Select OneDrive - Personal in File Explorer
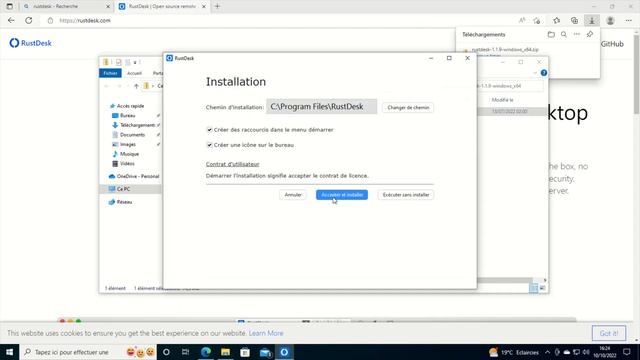The height and width of the screenshot is (360, 640). coord(138,176)
